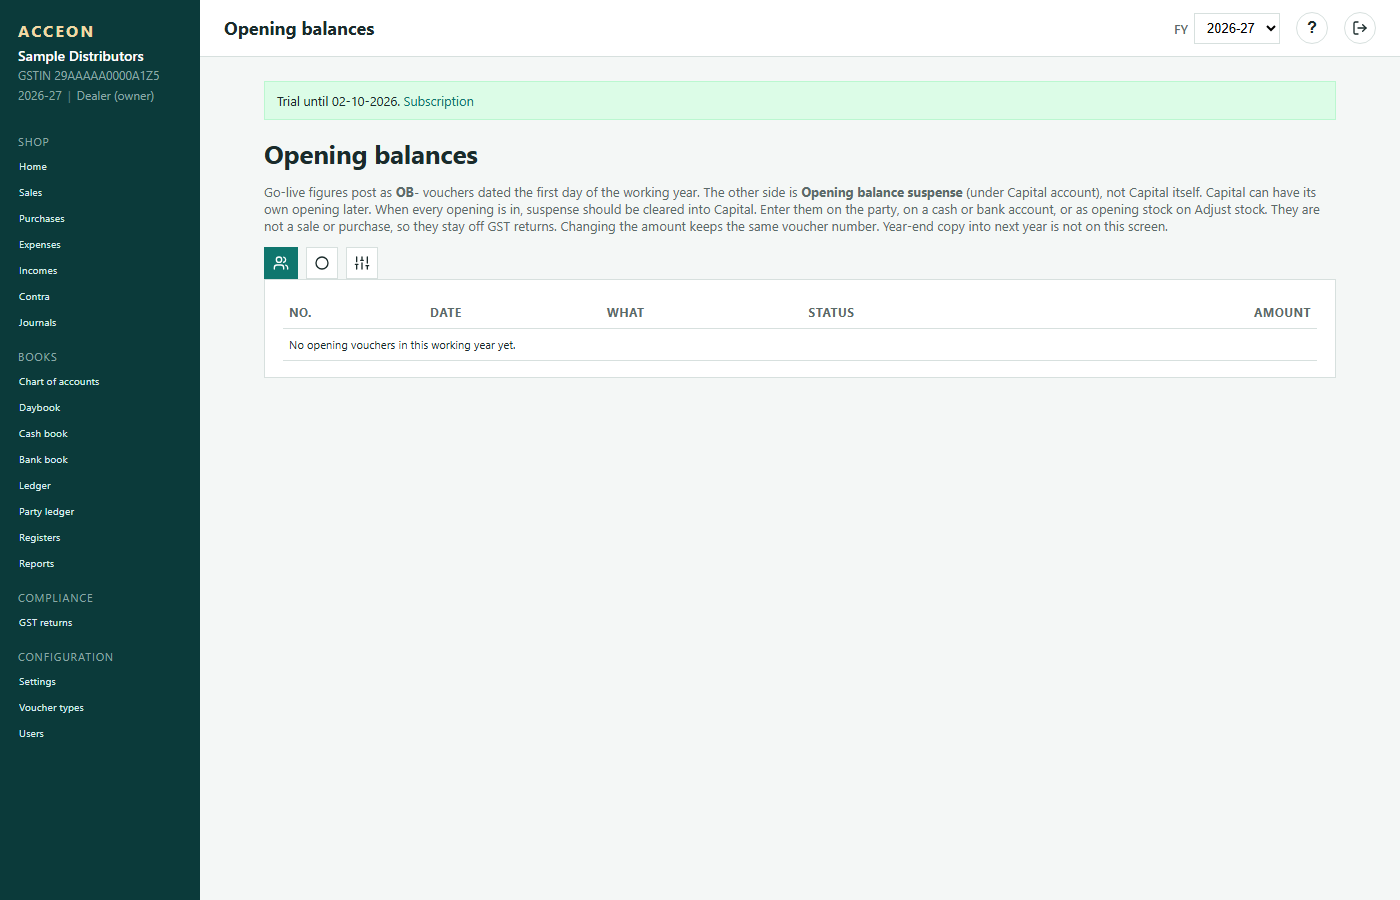Open Reports in the sidebar

click(x=37, y=564)
